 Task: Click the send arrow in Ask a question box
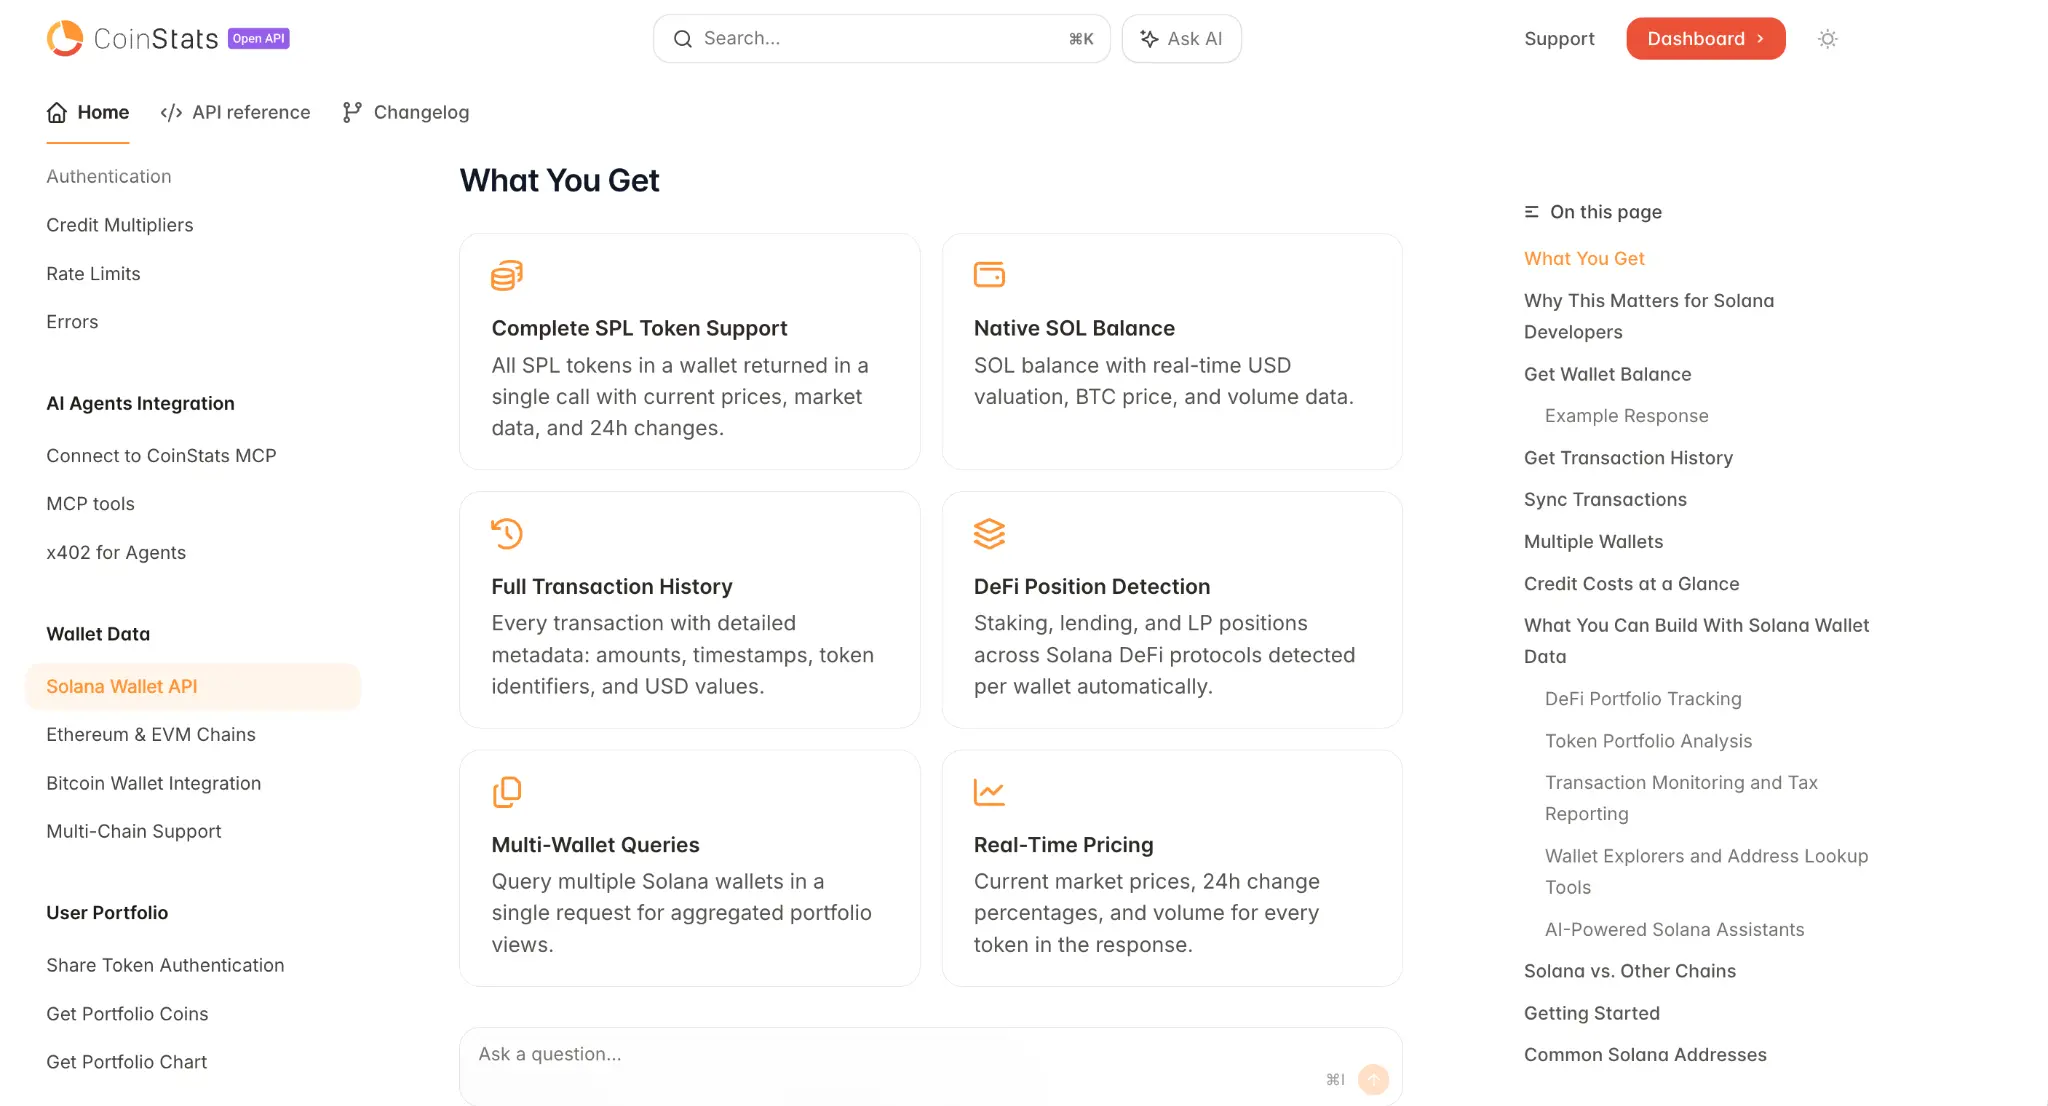(1374, 1079)
